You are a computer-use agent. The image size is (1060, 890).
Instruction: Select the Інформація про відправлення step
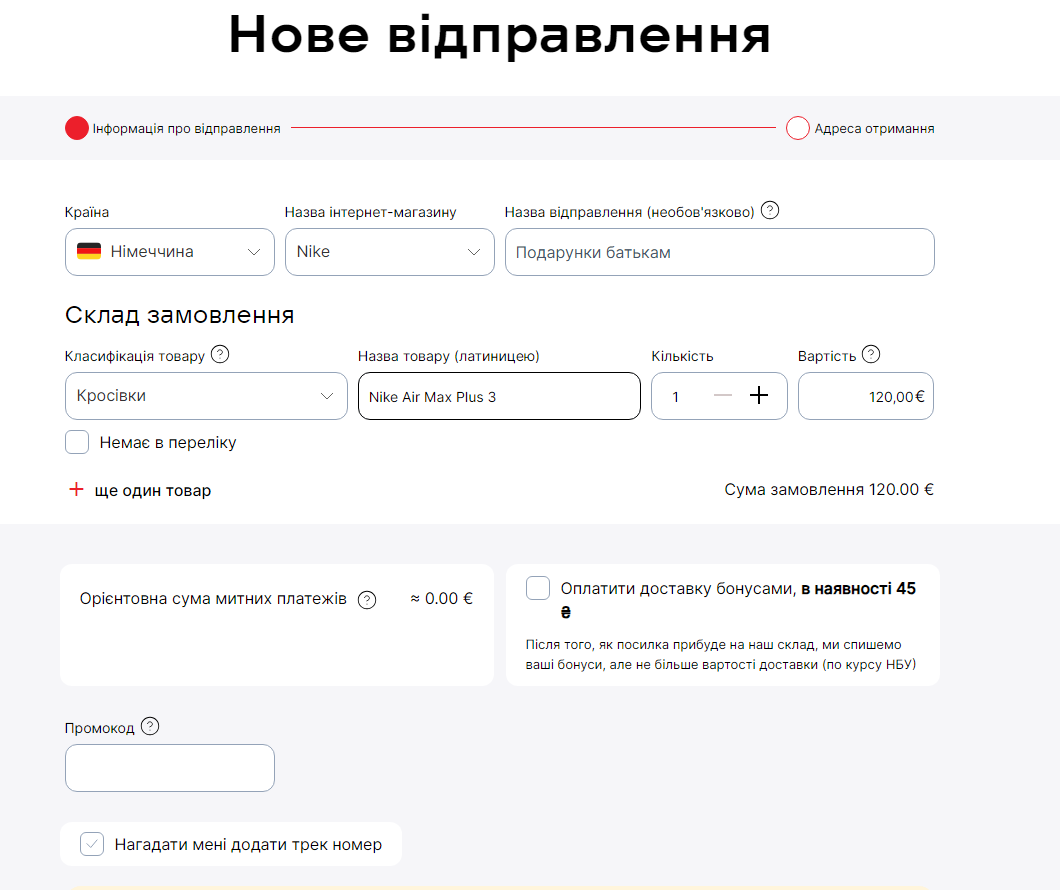coord(172,128)
